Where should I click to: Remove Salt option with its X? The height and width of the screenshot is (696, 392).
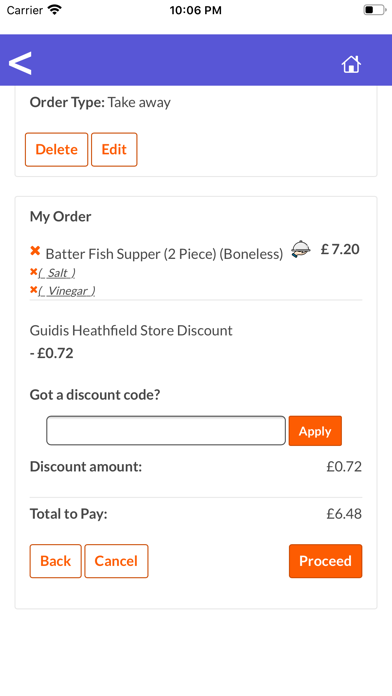pos(33,272)
